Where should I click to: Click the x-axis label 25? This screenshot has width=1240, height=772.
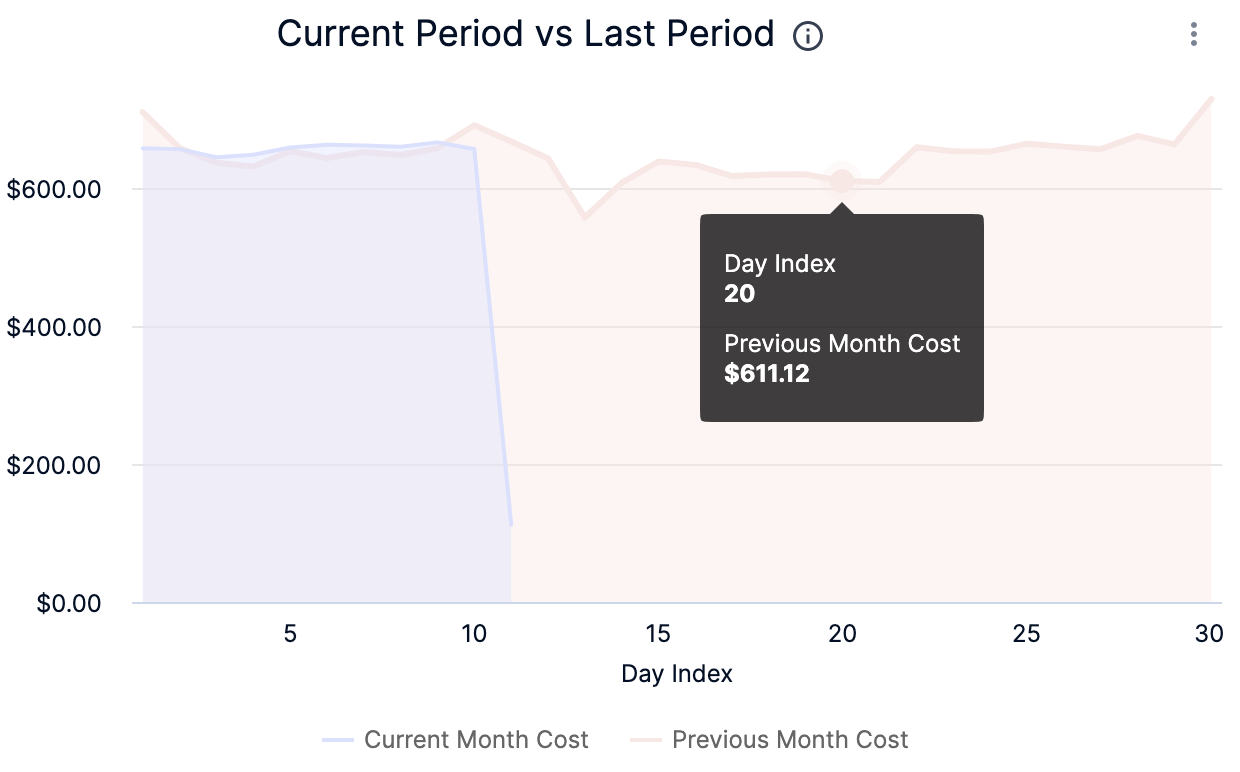pyautogui.click(x=1026, y=634)
